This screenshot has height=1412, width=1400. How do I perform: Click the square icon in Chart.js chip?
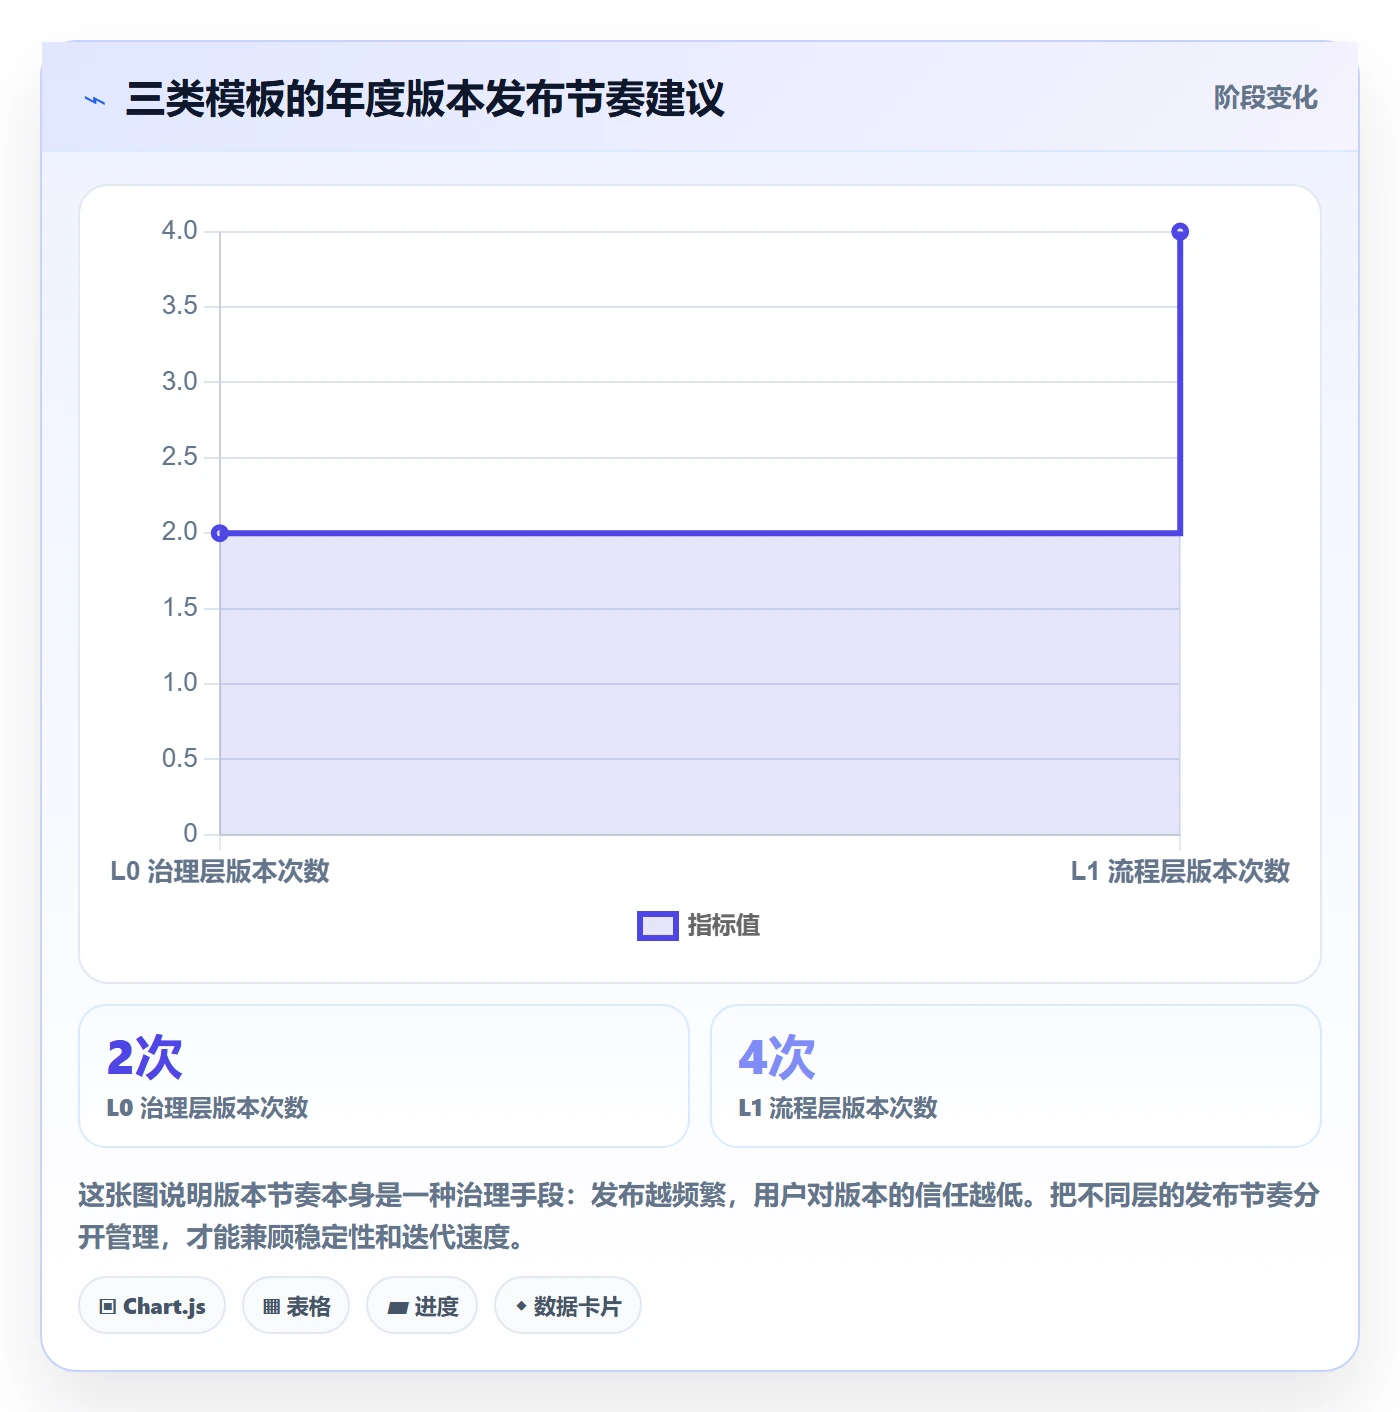pyautogui.click(x=108, y=1307)
